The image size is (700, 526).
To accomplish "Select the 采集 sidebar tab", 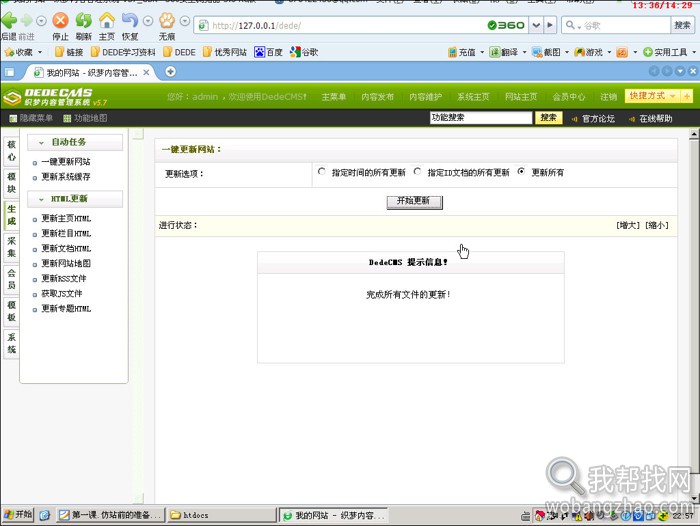I will click(x=12, y=247).
